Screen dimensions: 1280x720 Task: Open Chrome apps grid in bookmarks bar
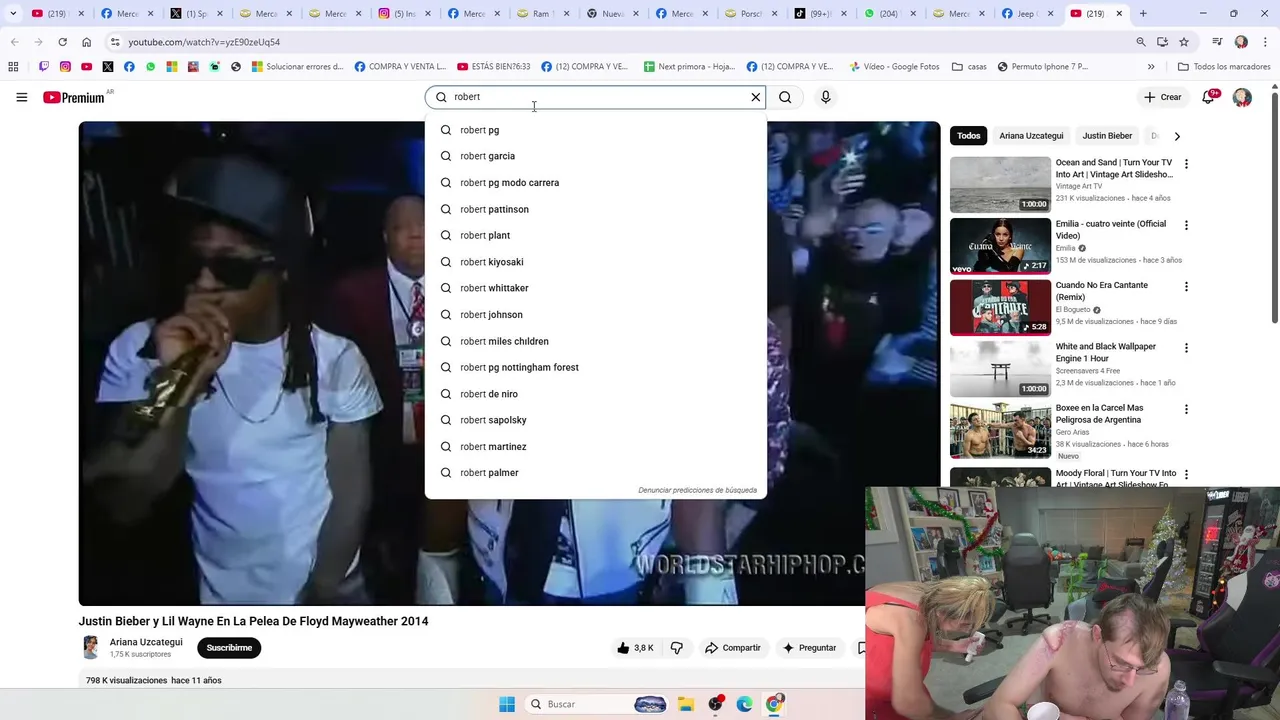13,67
